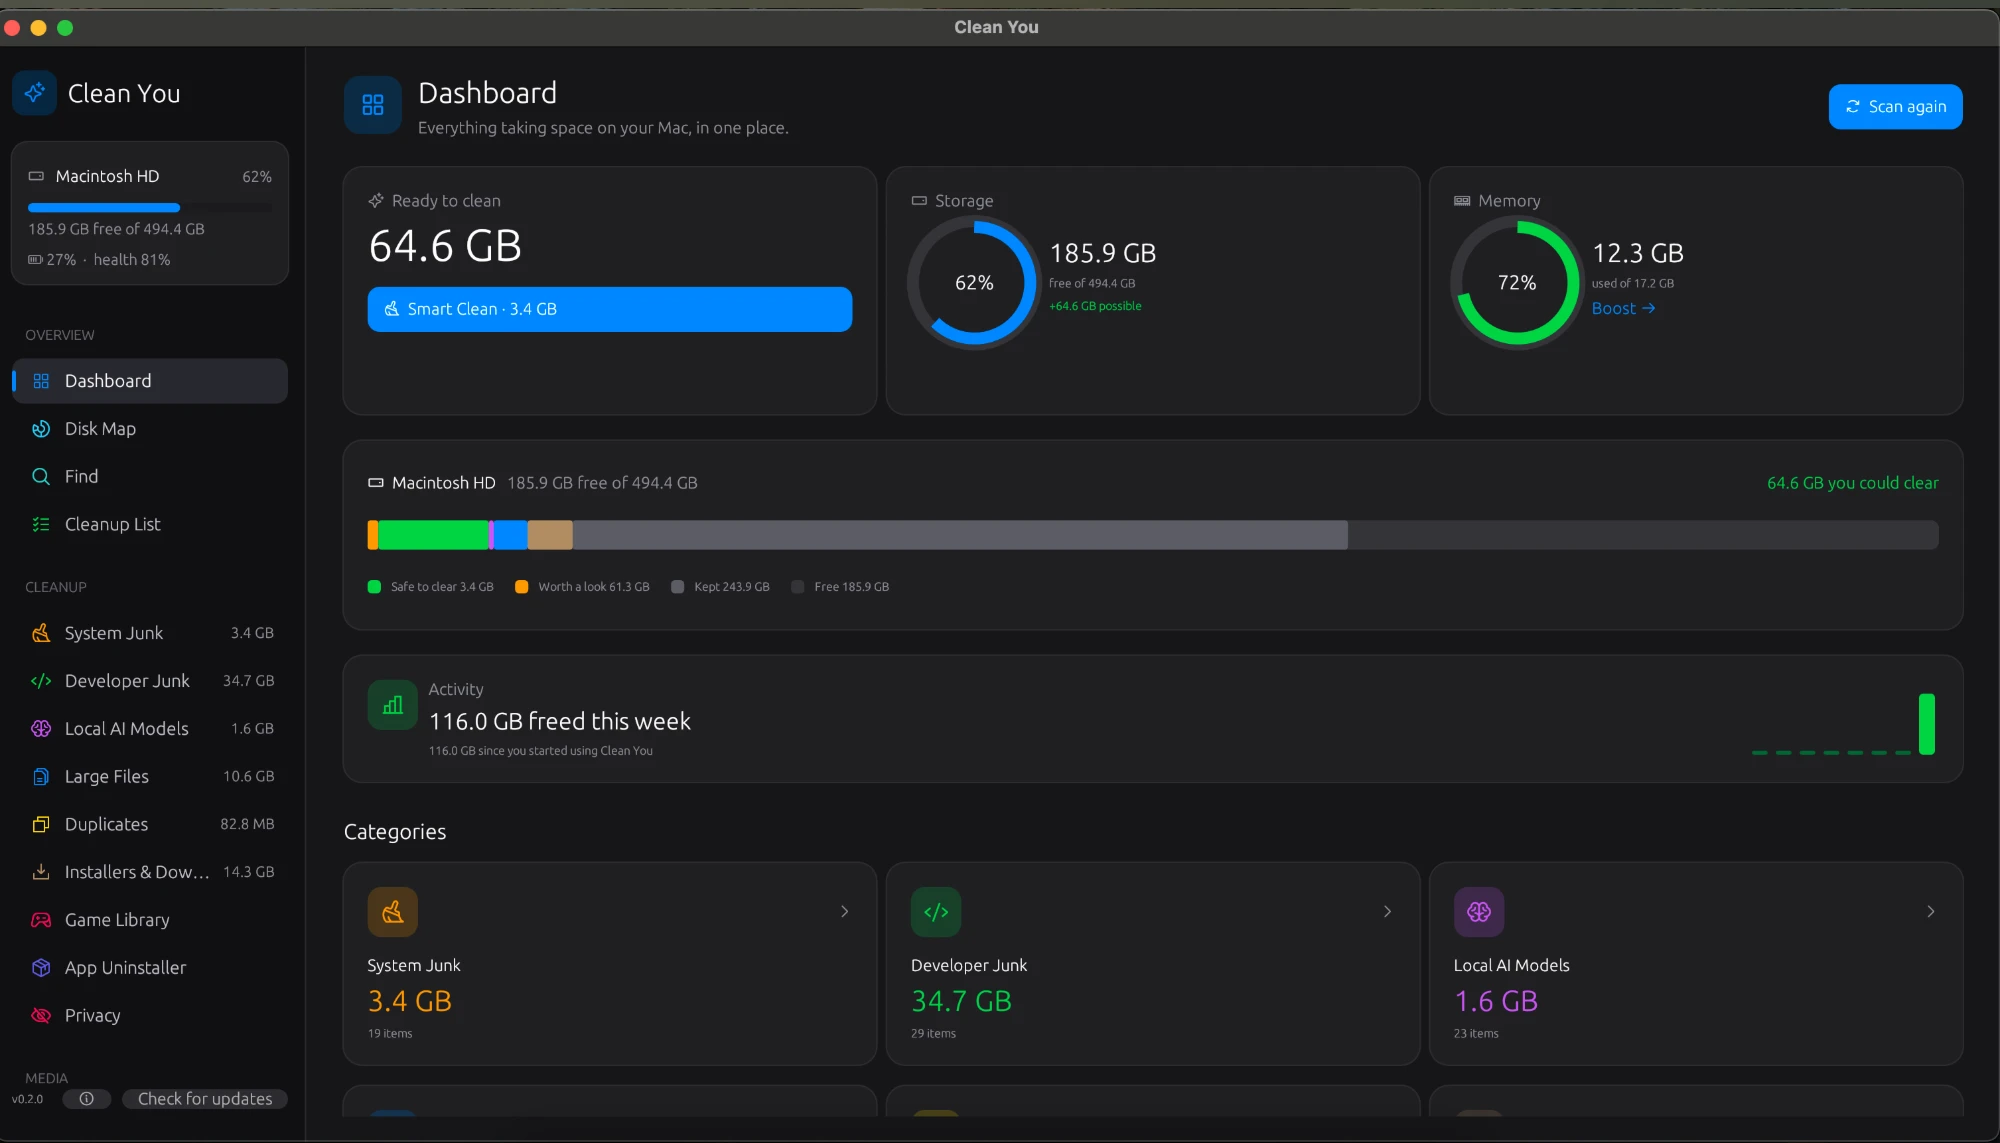
Task: Click the Boost memory link
Action: pos(1623,309)
